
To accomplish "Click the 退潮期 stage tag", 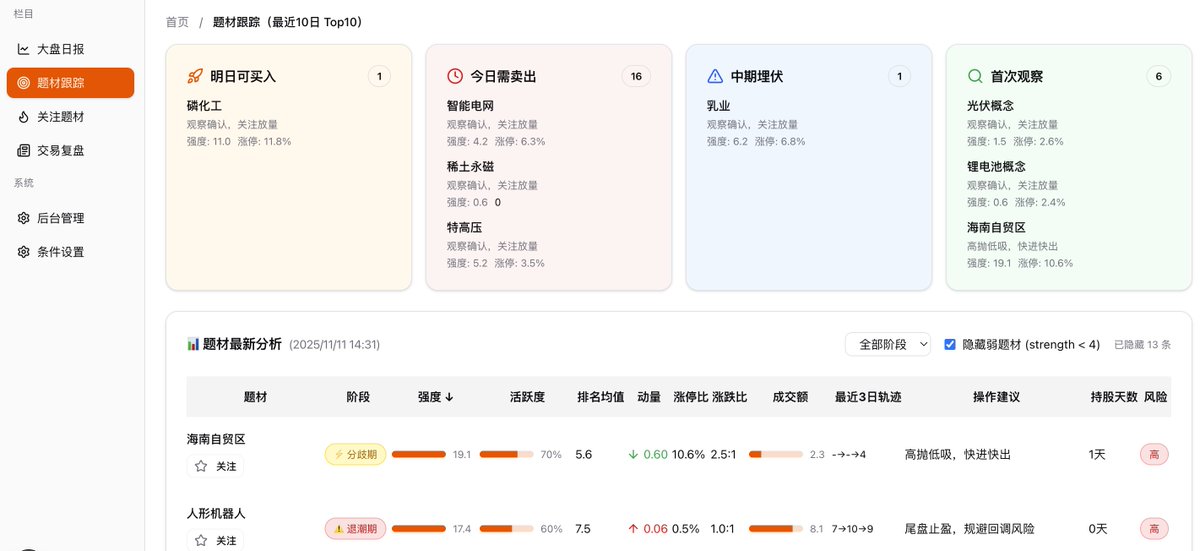I will click(355, 529).
